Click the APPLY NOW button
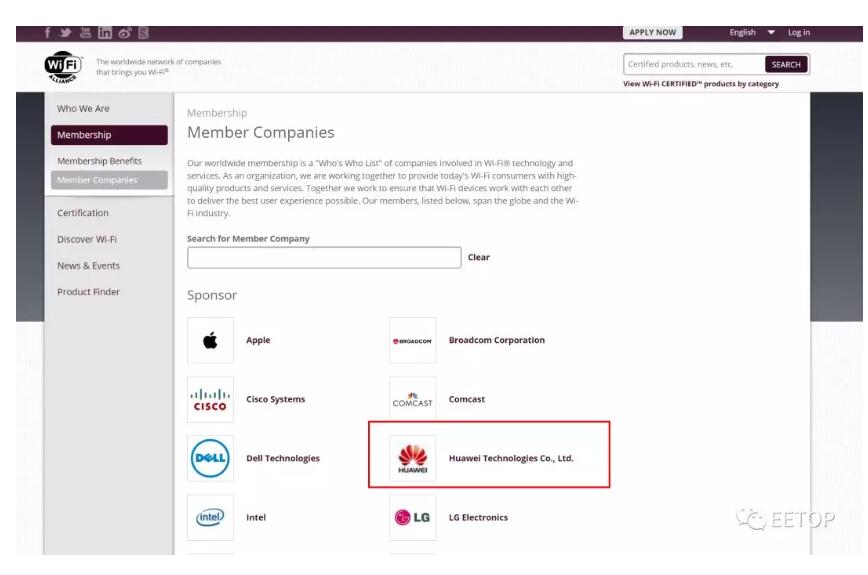This screenshot has width=868, height=575. pyautogui.click(x=653, y=33)
